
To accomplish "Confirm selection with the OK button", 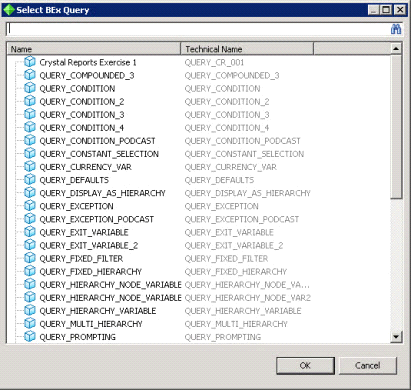I will tap(305, 366).
